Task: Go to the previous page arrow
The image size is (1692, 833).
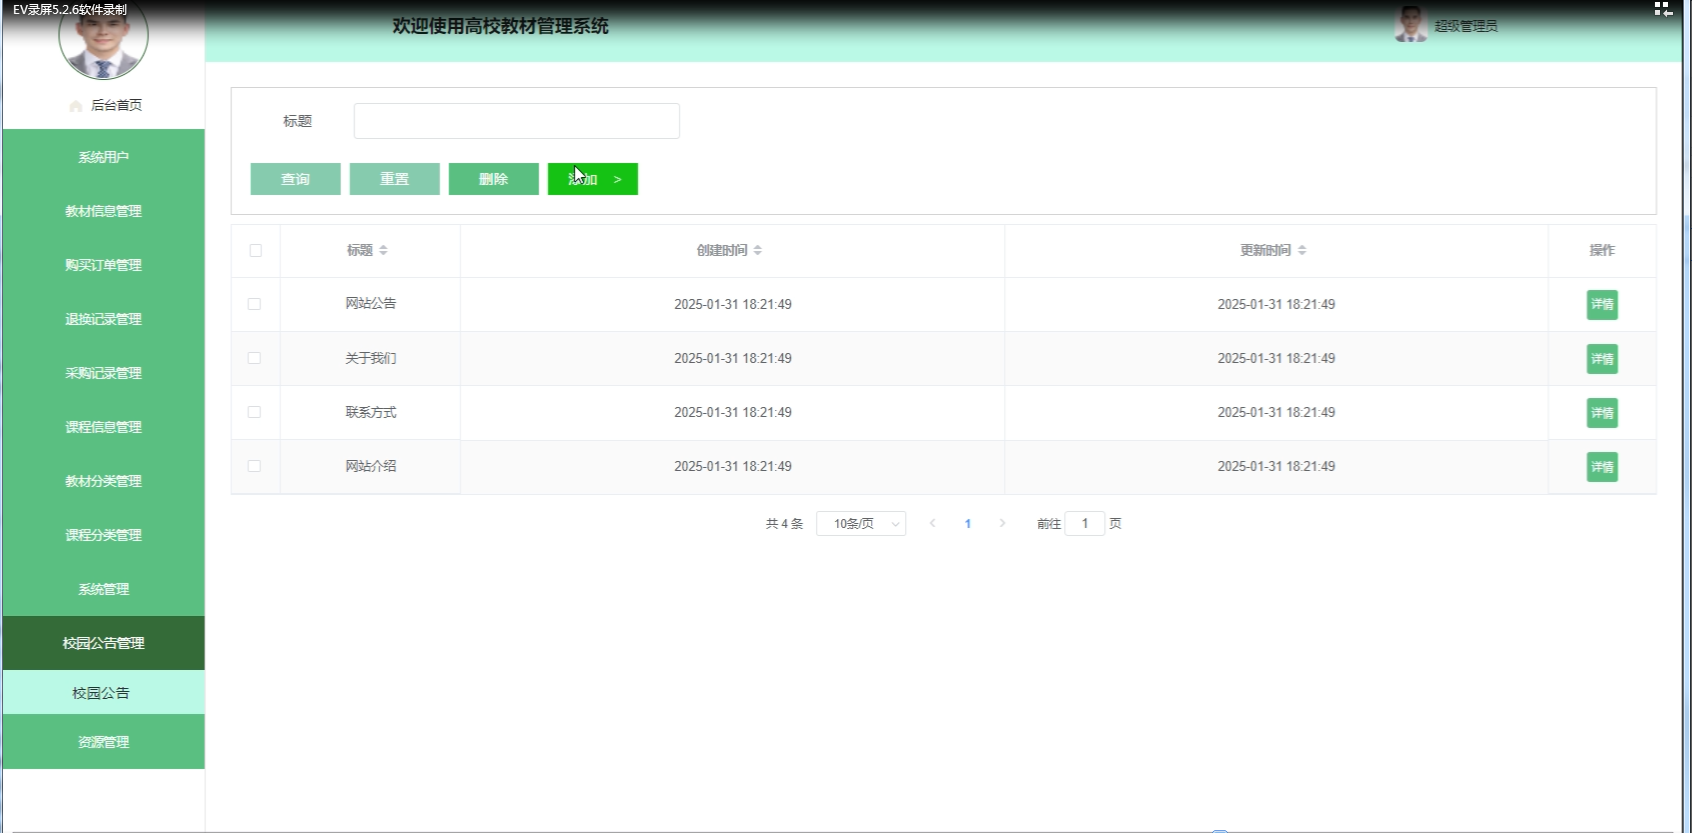Action: pyautogui.click(x=932, y=523)
